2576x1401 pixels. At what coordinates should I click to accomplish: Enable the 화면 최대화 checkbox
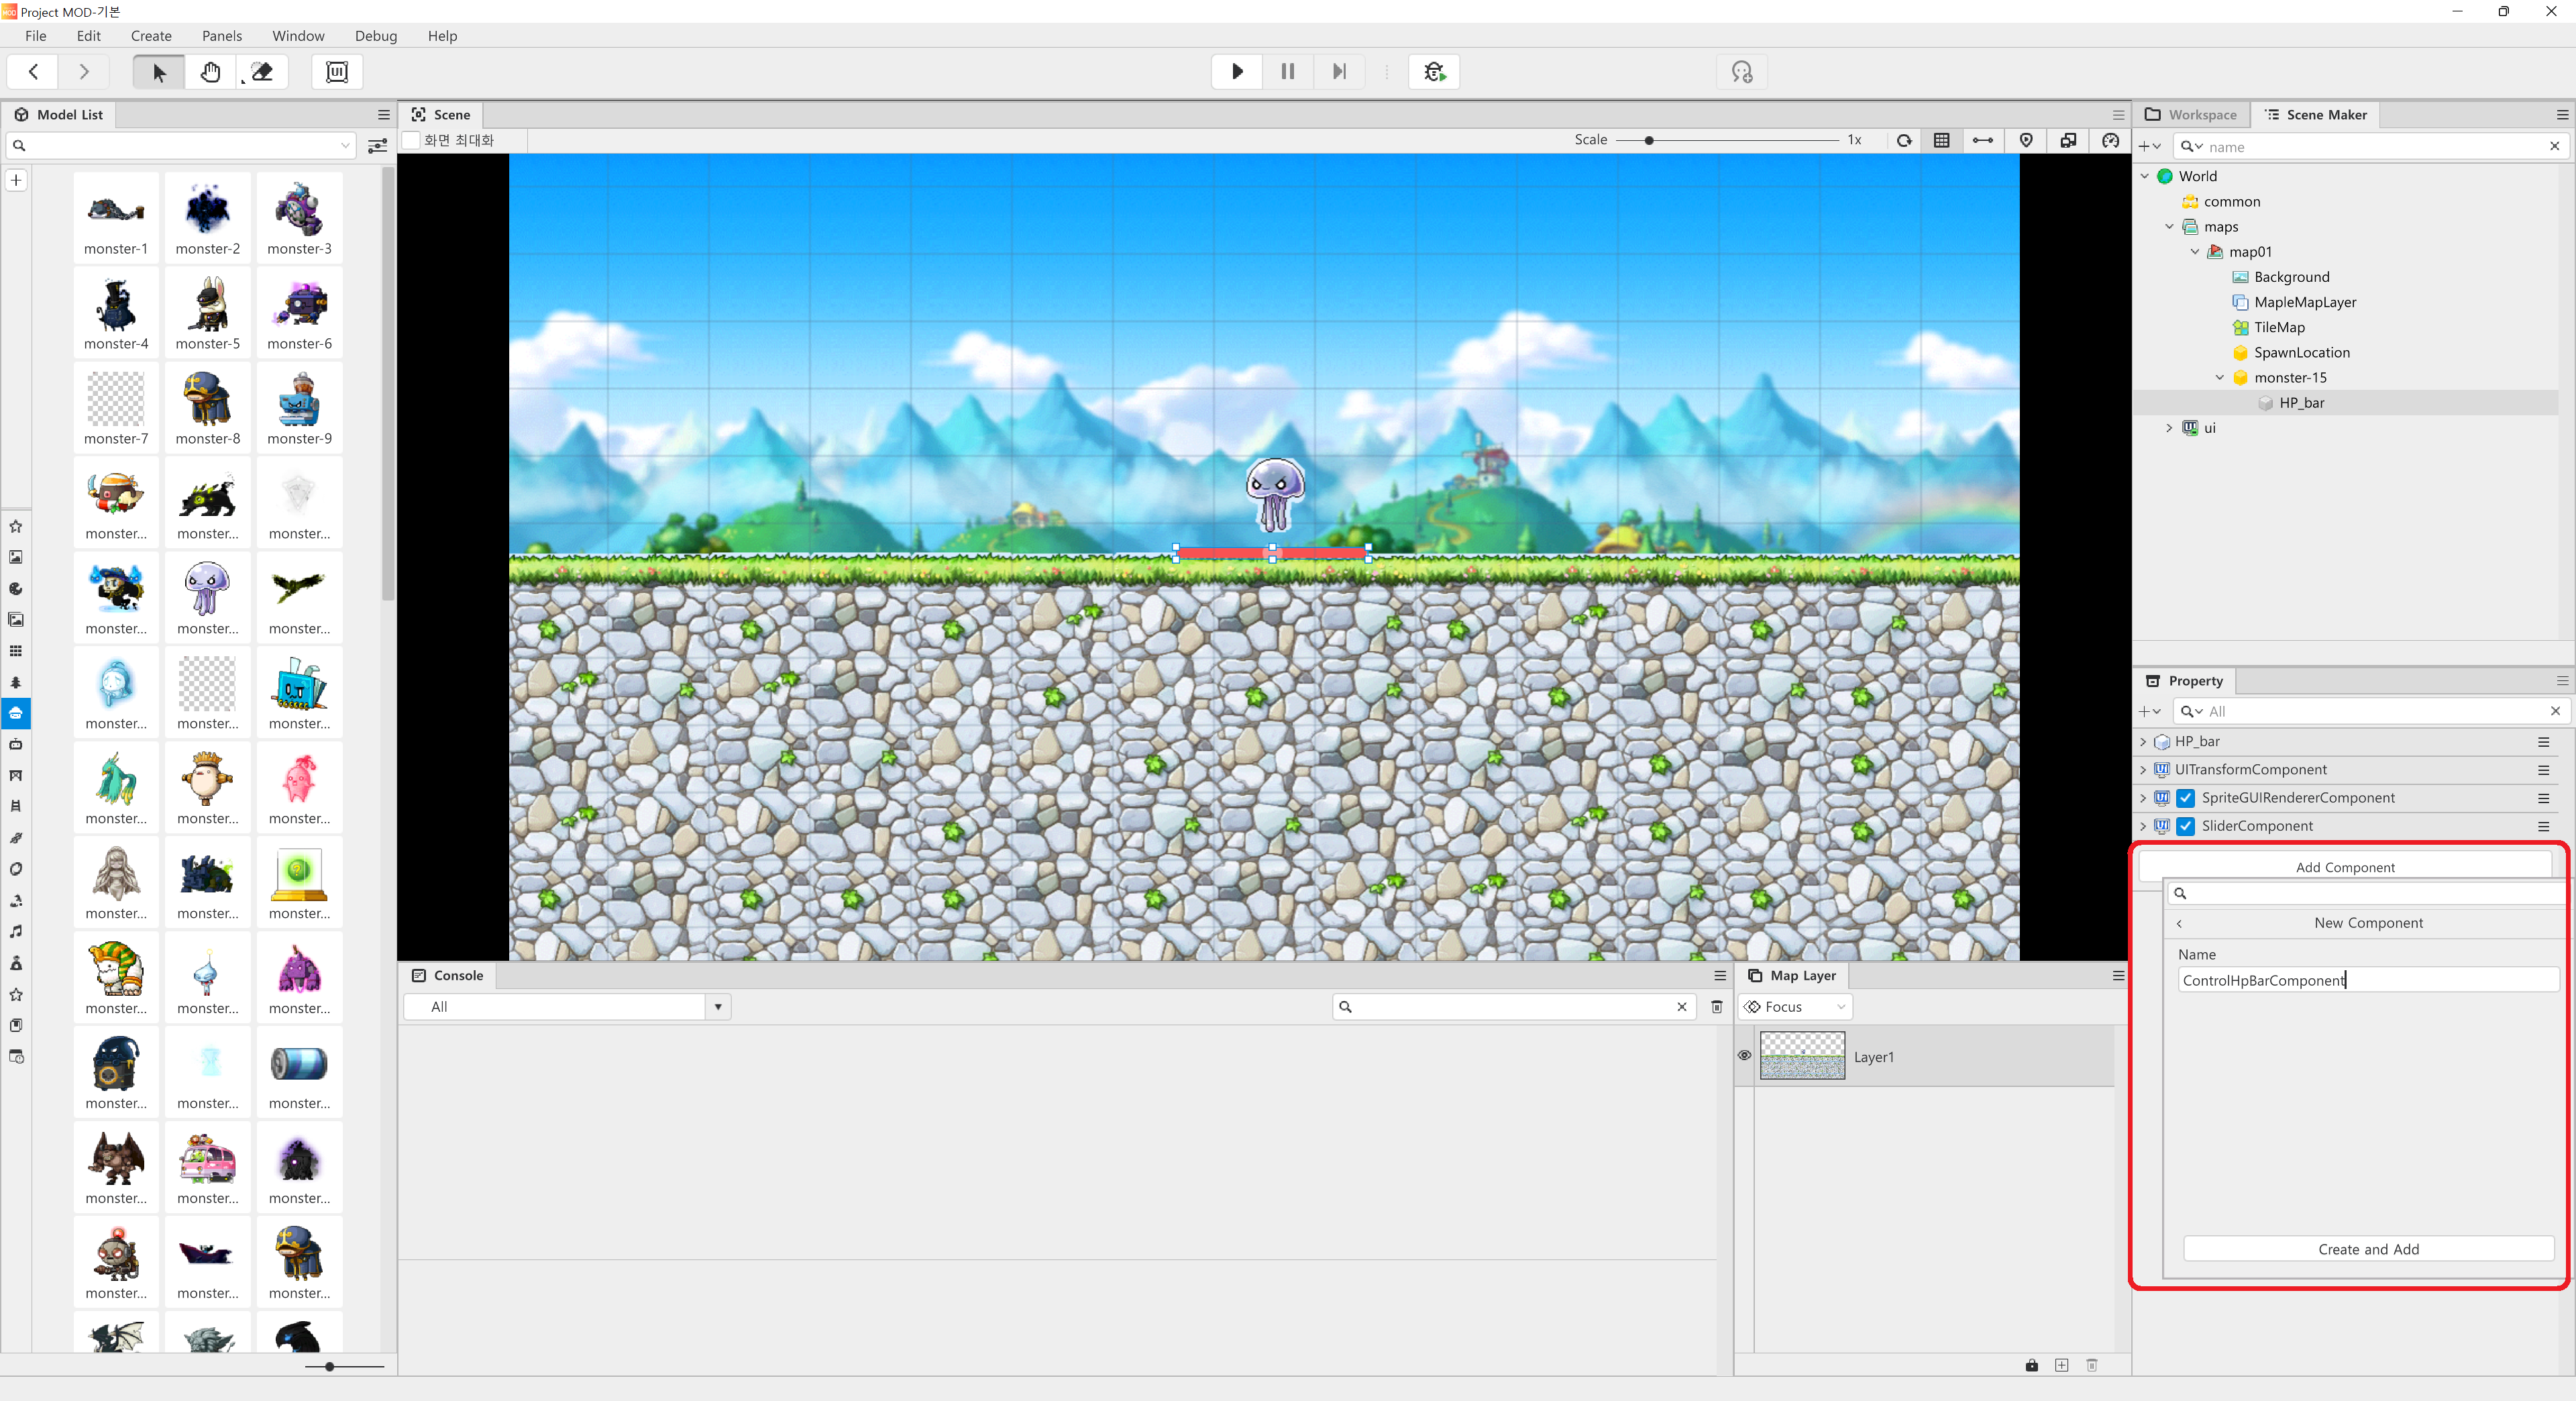coord(411,140)
